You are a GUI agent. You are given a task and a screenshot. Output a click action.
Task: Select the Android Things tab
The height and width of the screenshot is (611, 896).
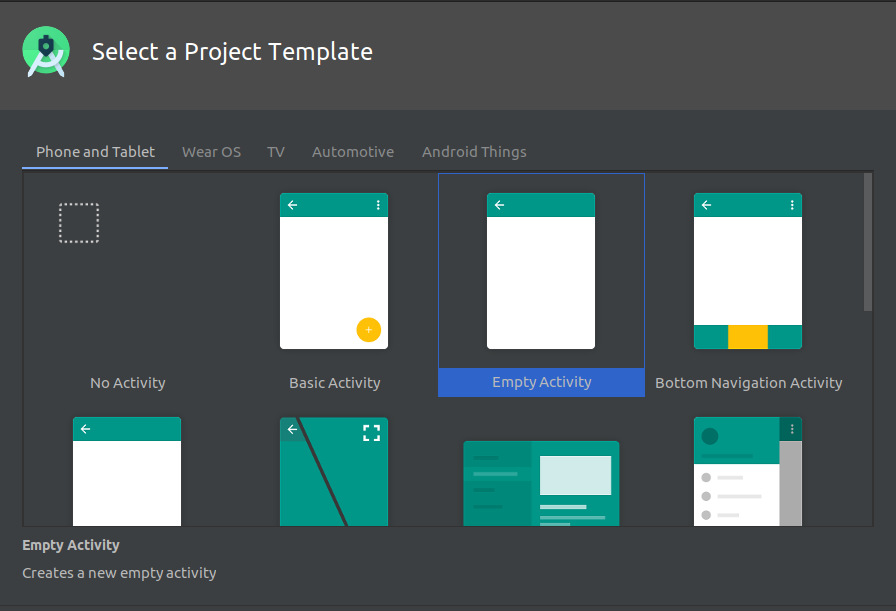(474, 151)
